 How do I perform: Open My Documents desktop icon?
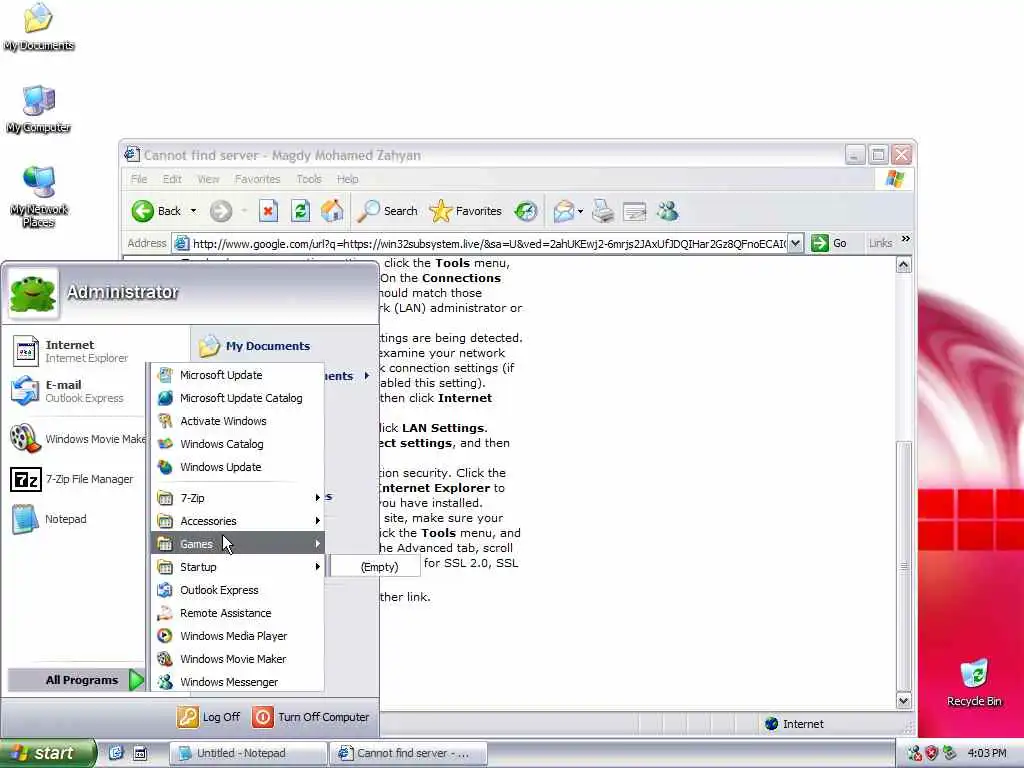click(39, 26)
